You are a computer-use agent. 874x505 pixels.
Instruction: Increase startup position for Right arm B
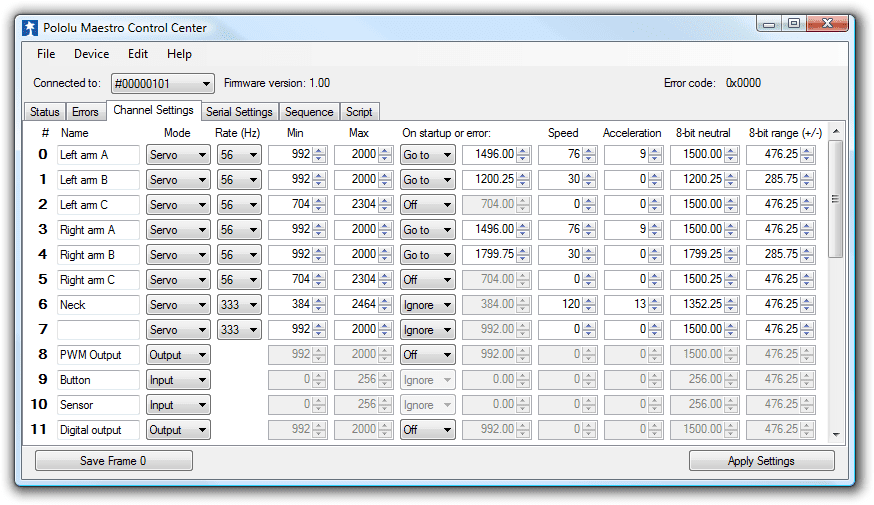(523, 251)
